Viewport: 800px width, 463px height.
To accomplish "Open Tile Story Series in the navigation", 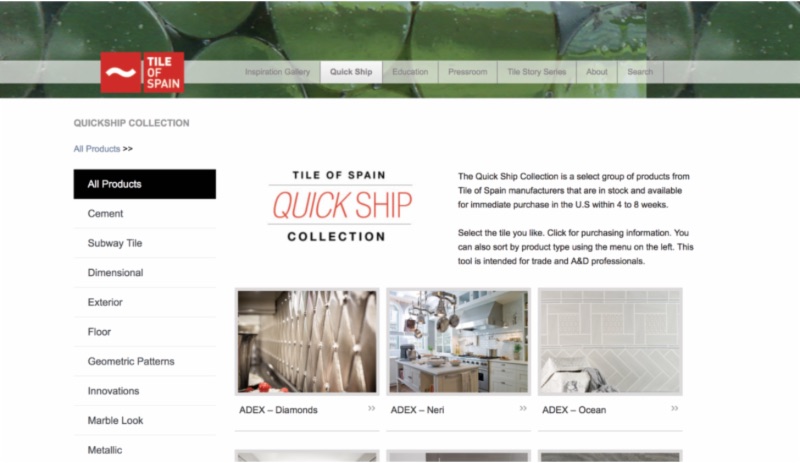I will point(537,72).
